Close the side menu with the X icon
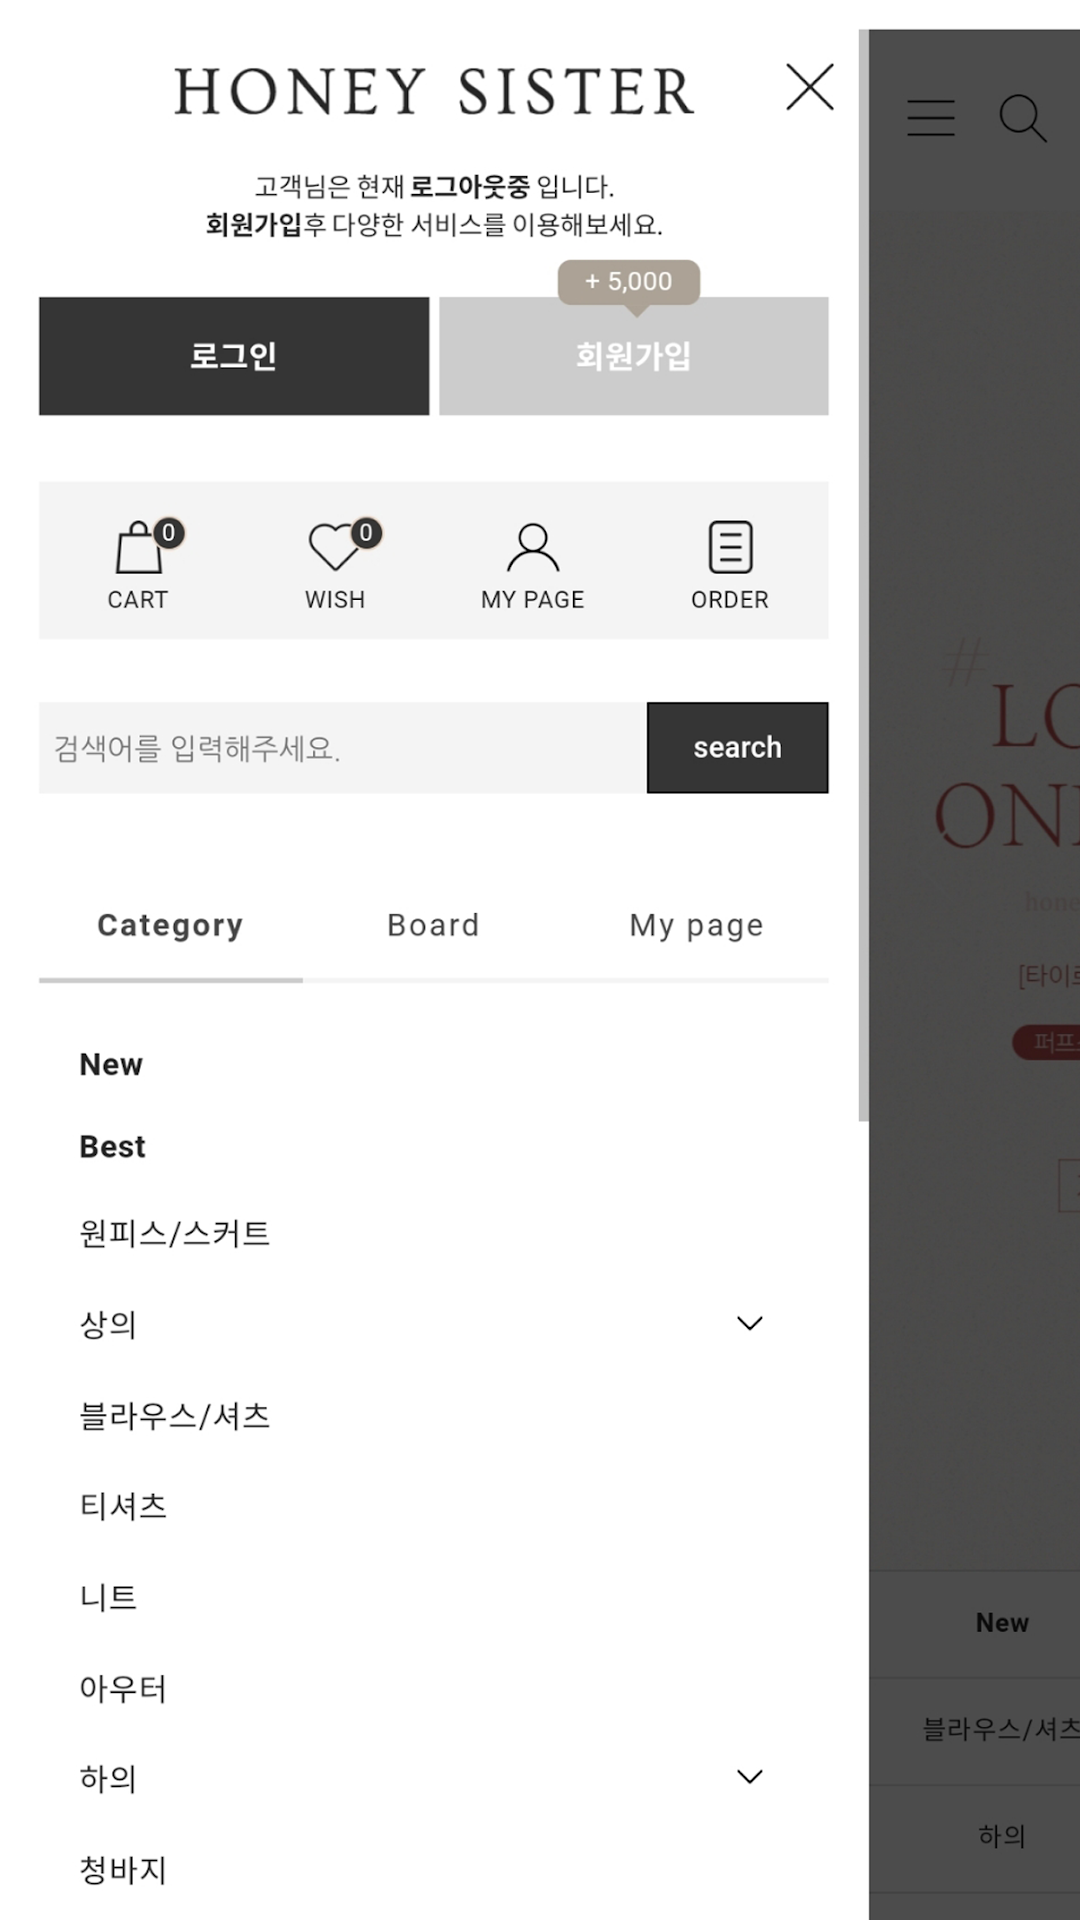1080x1920 pixels. pyautogui.click(x=809, y=88)
